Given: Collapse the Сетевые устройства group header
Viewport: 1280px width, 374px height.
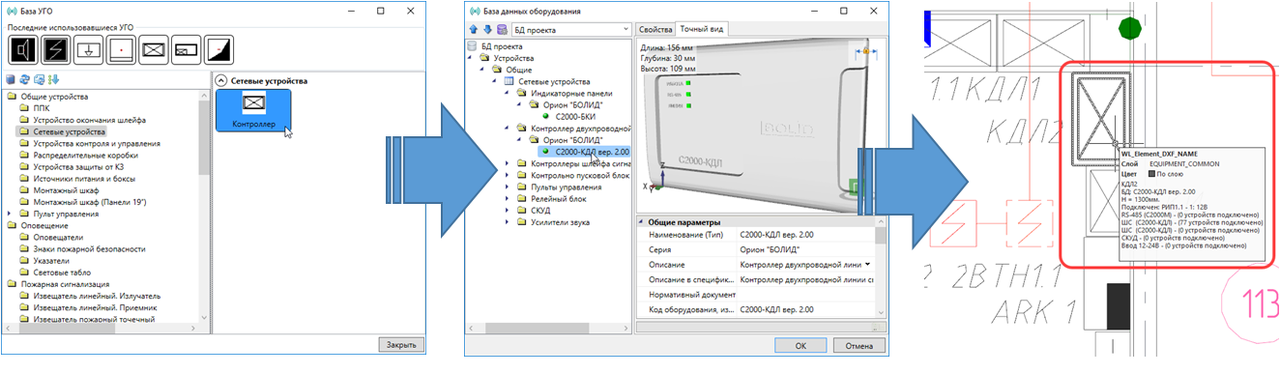Looking at the screenshot, I should [221, 80].
